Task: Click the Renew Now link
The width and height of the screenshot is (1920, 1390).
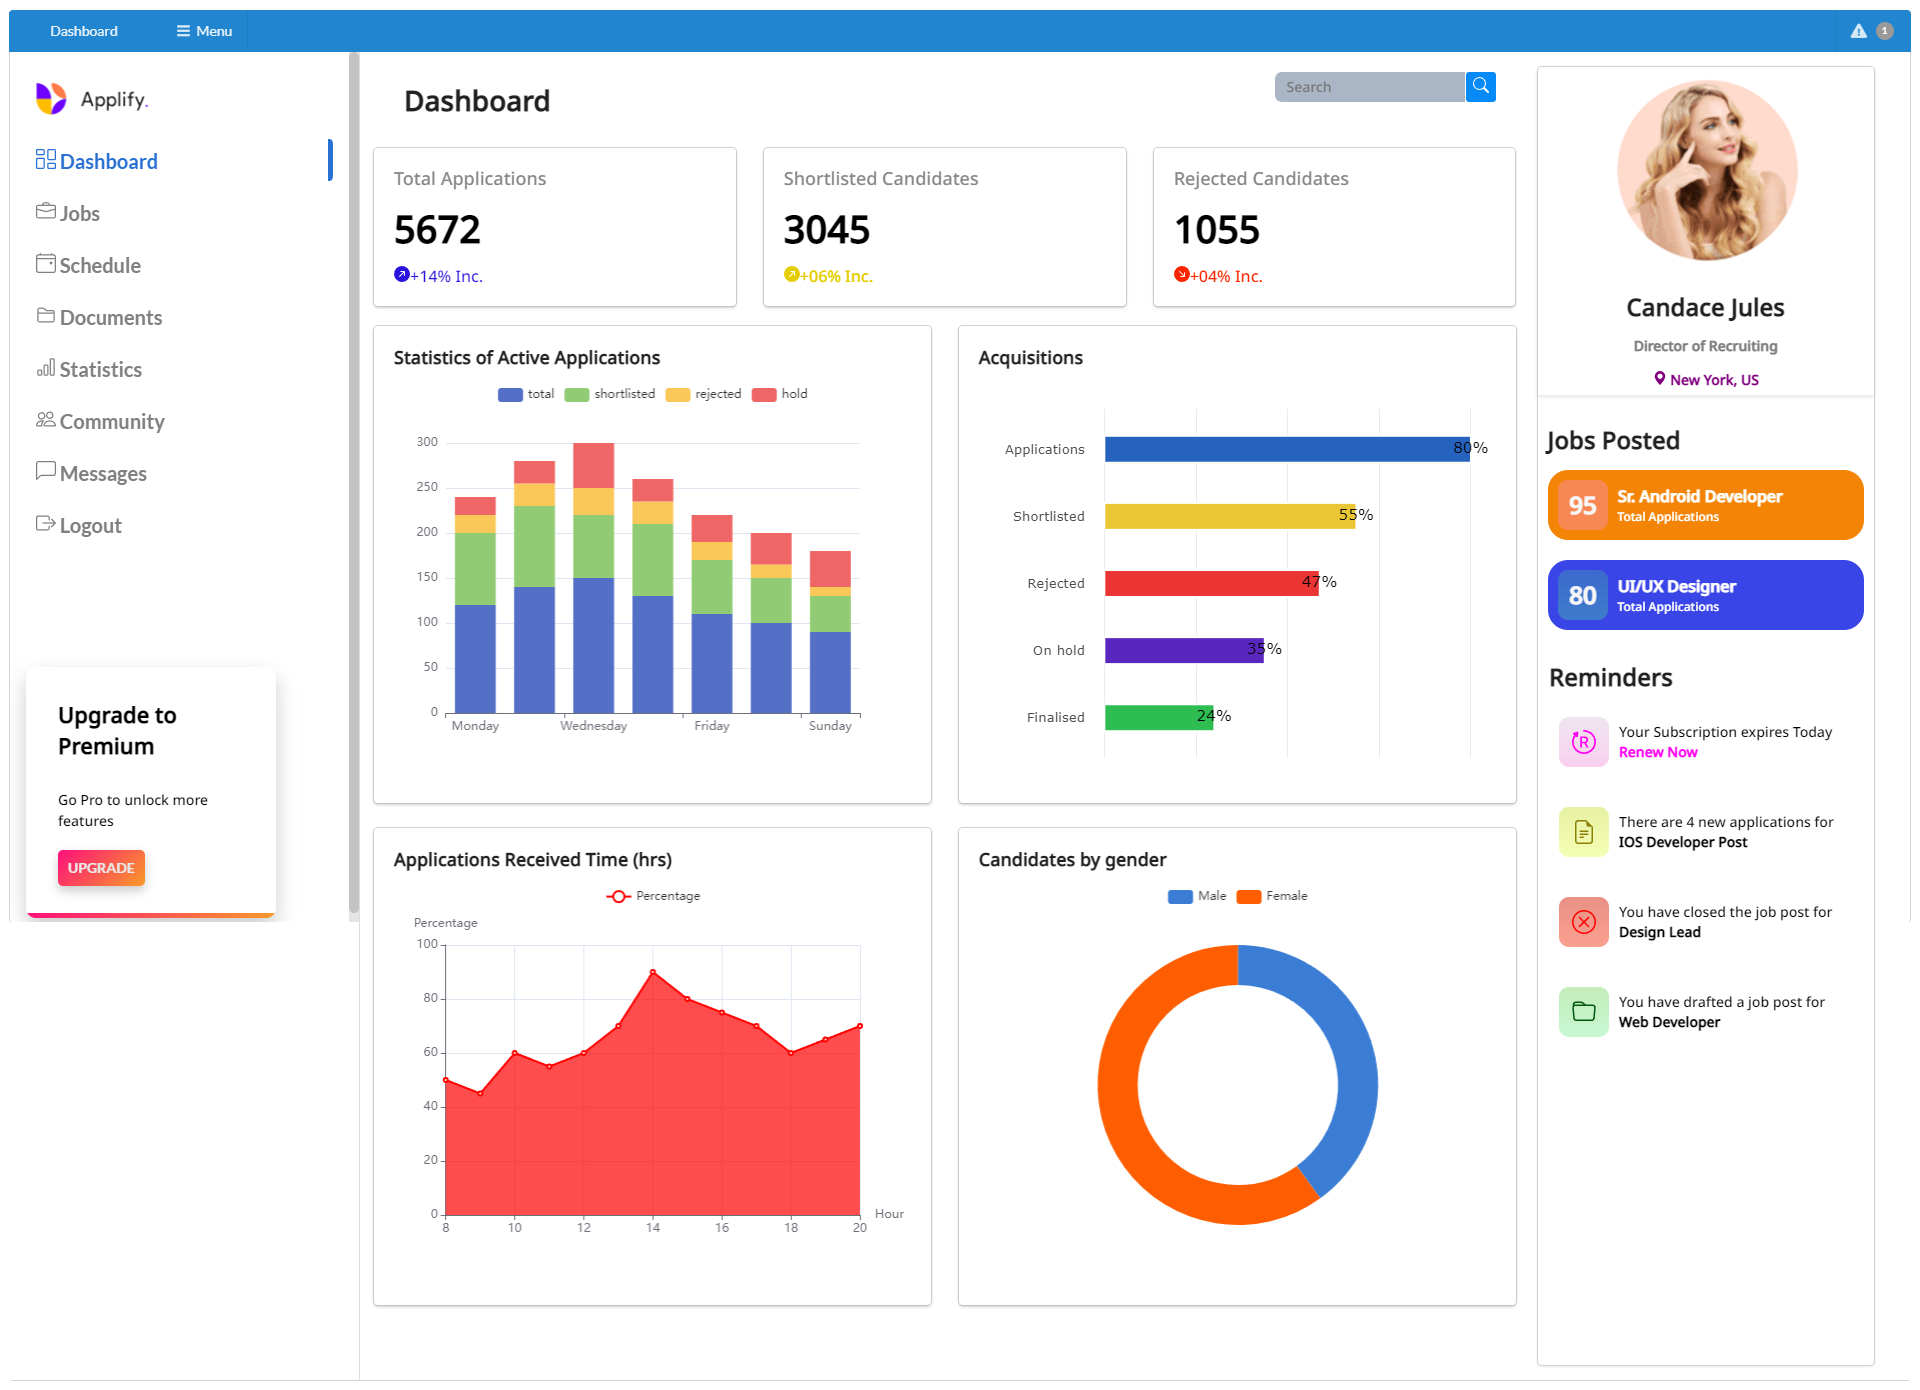Action: click(x=1658, y=752)
